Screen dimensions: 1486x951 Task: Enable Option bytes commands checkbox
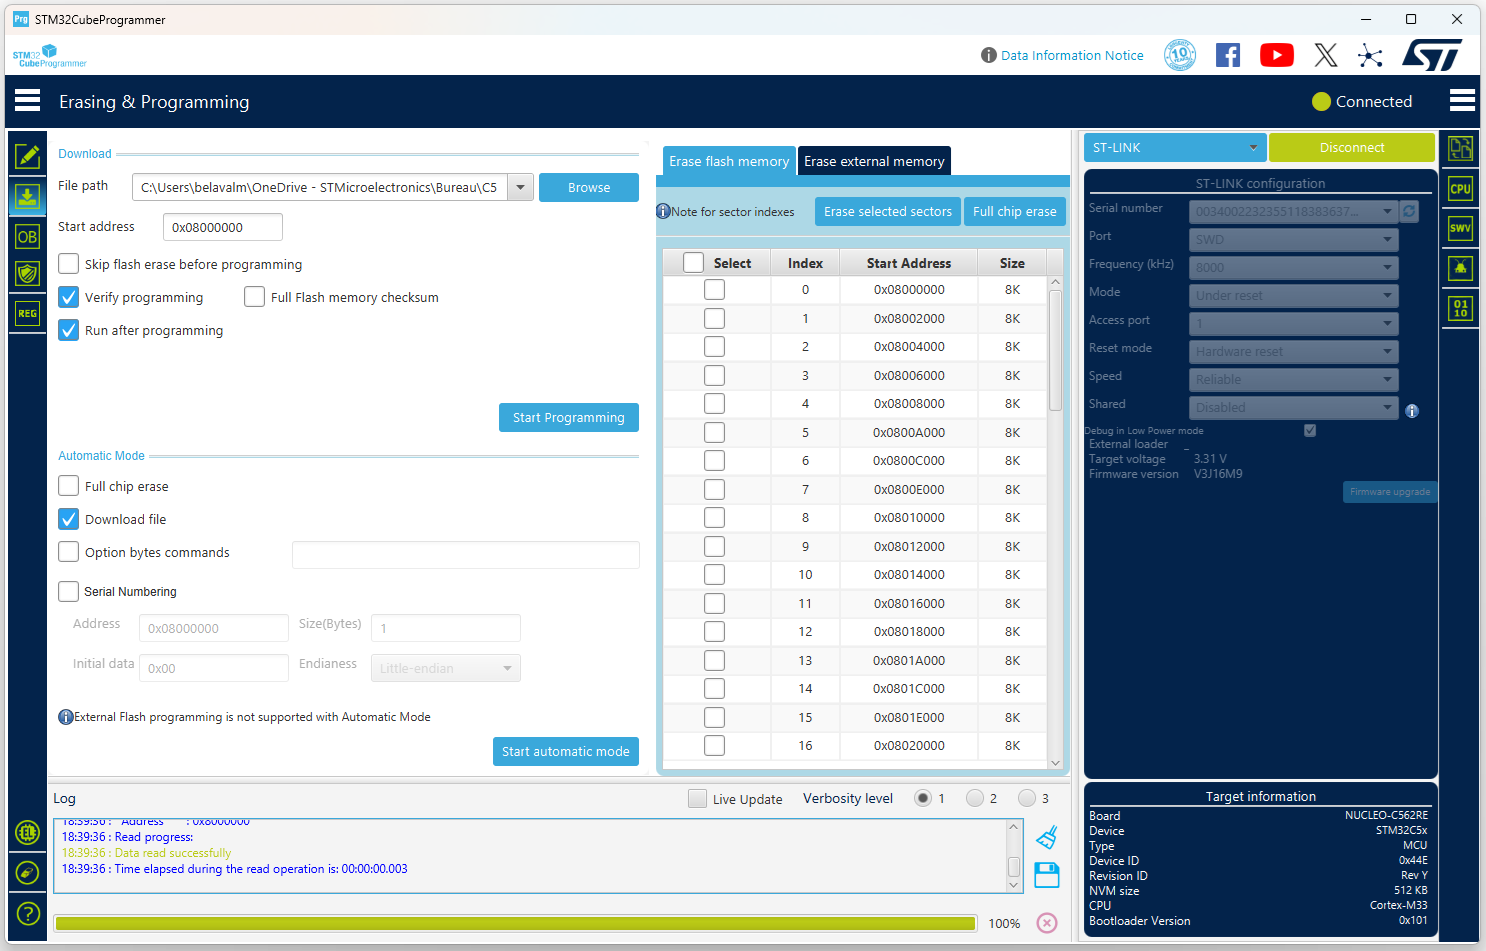pyautogui.click(x=69, y=552)
